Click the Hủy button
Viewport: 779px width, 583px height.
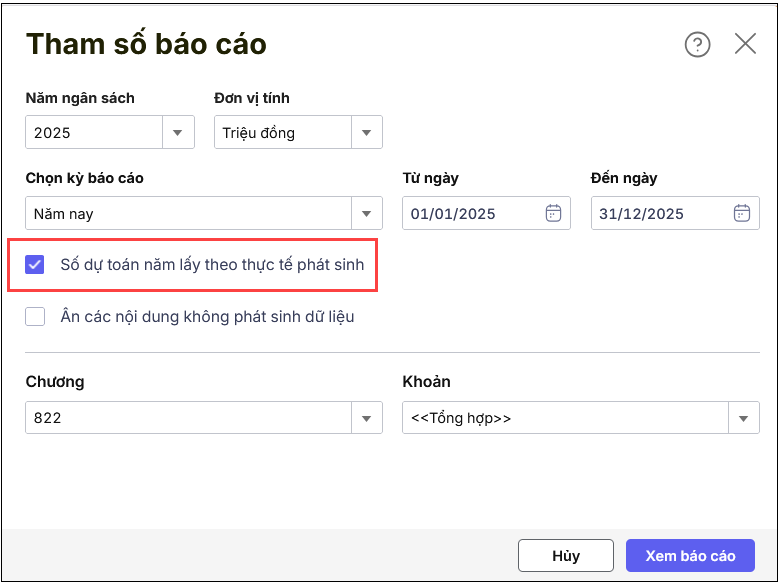coord(565,556)
